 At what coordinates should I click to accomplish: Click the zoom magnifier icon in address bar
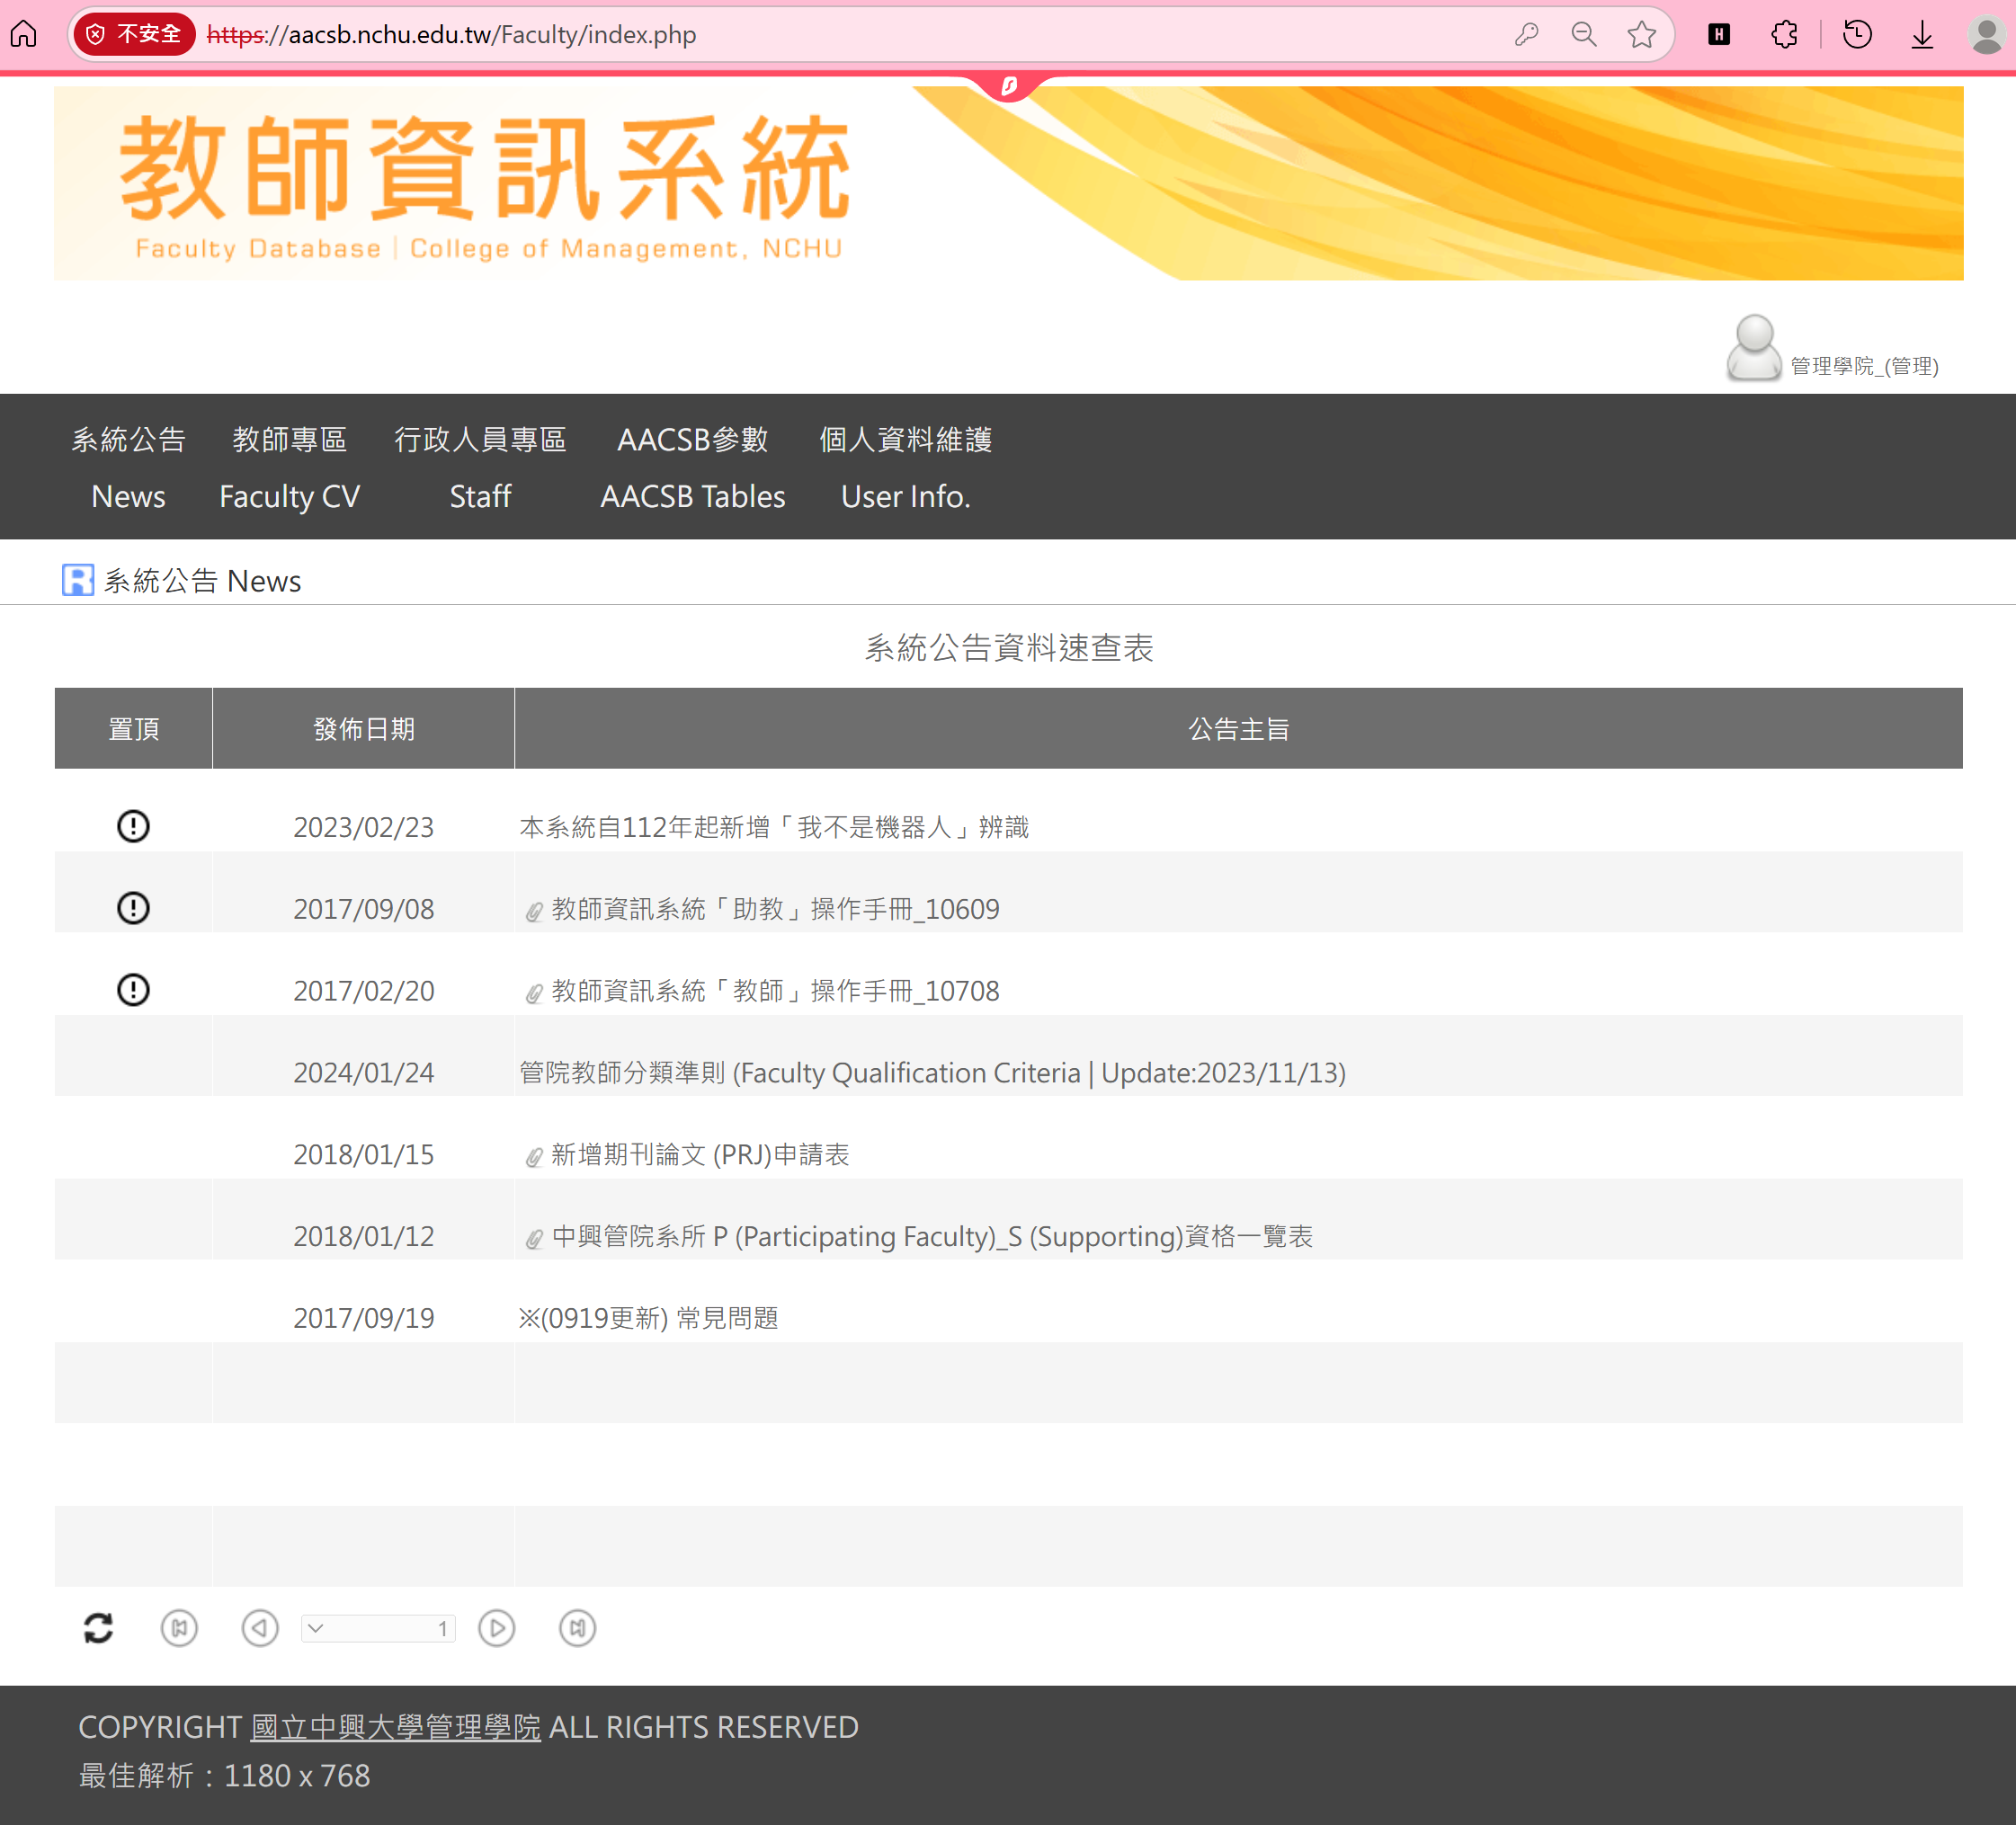point(1584,35)
